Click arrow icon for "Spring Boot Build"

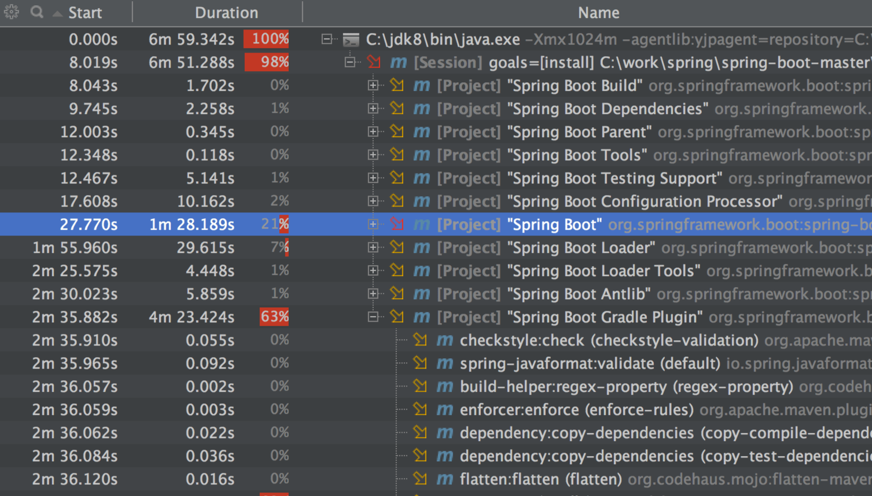397,86
